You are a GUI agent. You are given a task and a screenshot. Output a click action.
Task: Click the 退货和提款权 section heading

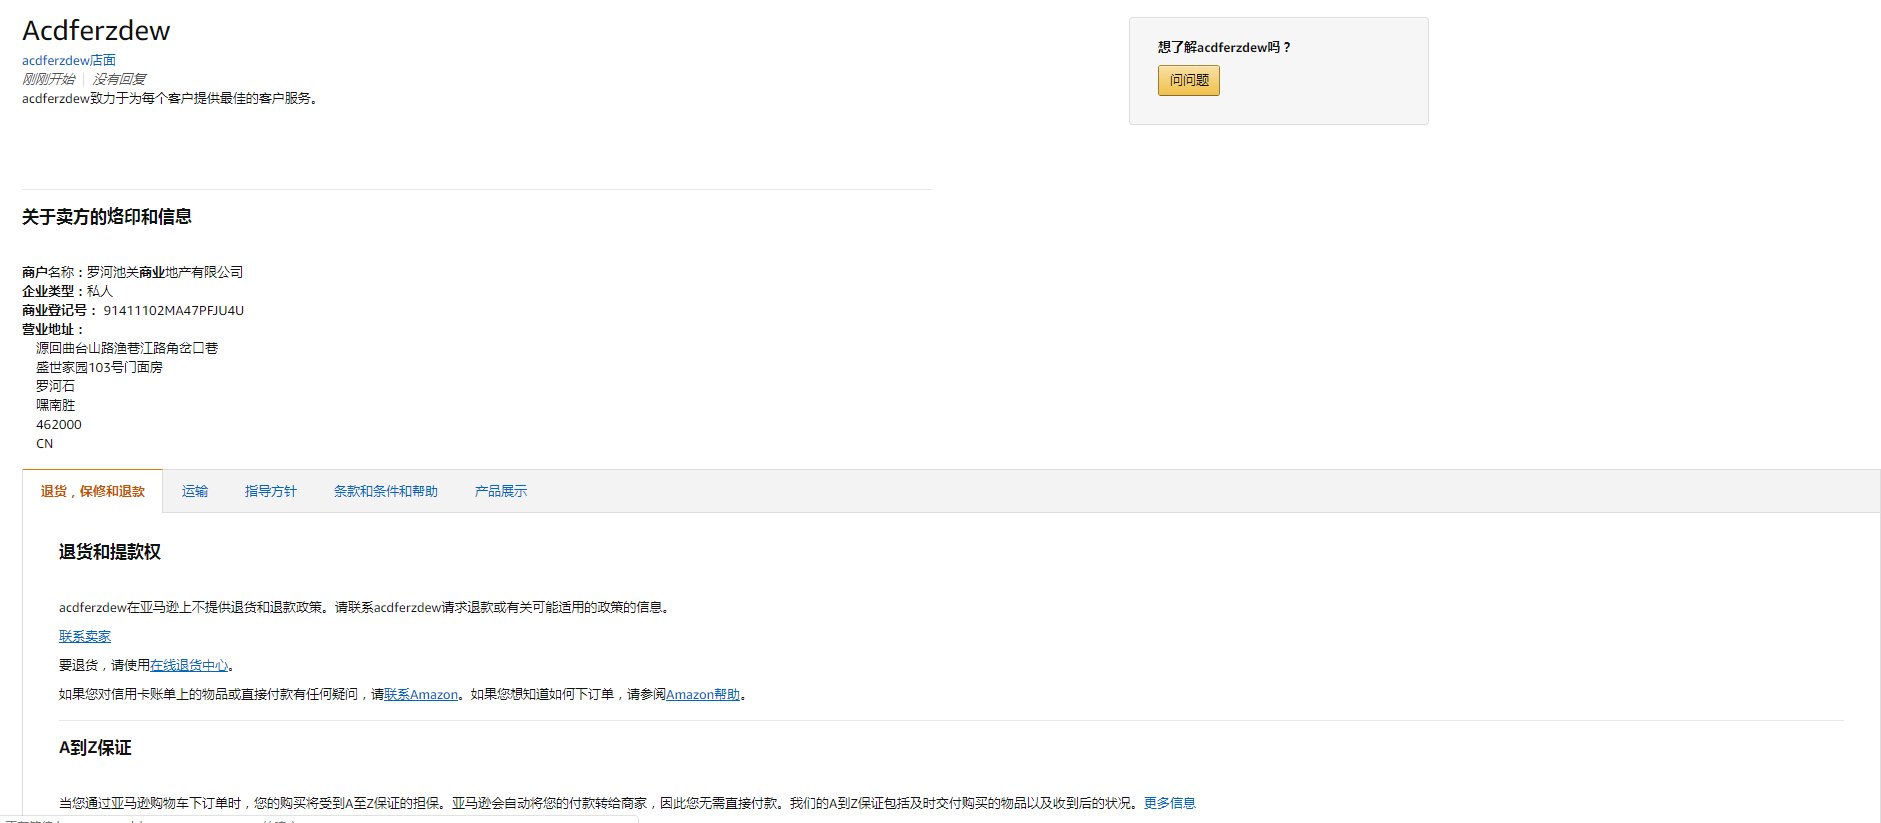click(x=109, y=552)
